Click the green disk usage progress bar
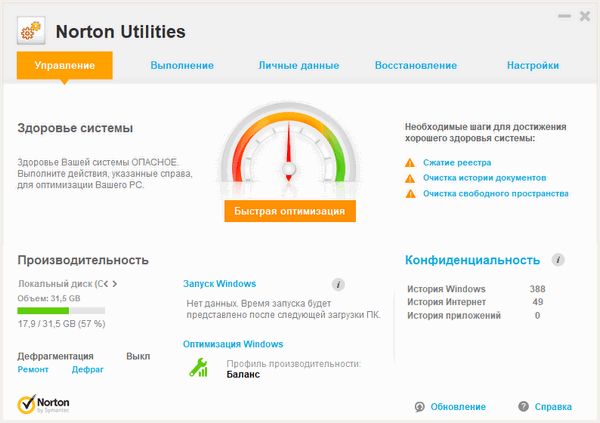The width and height of the screenshot is (600, 423). [x=61, y=310]
